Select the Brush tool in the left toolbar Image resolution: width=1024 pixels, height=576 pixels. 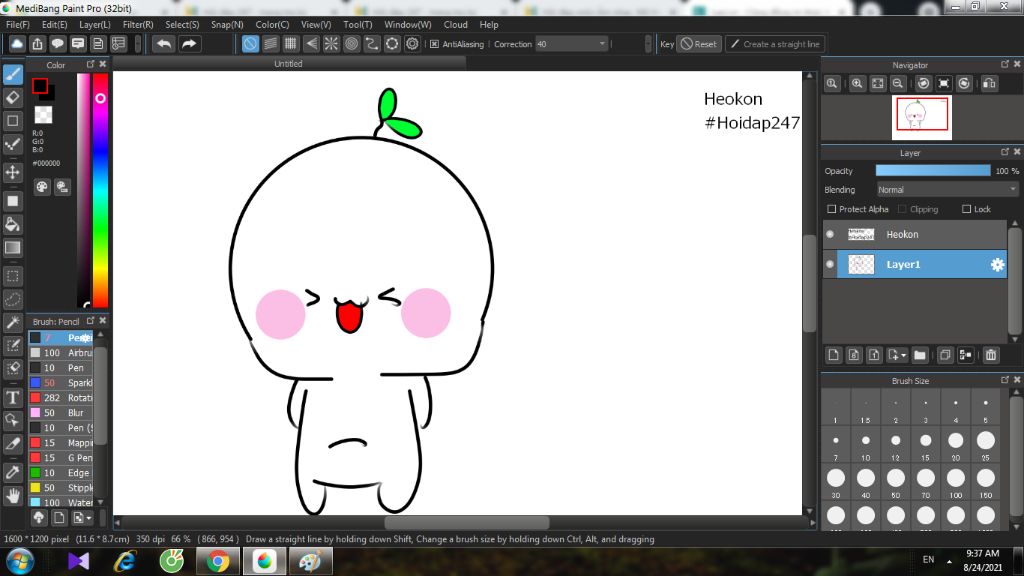[12, 74]
